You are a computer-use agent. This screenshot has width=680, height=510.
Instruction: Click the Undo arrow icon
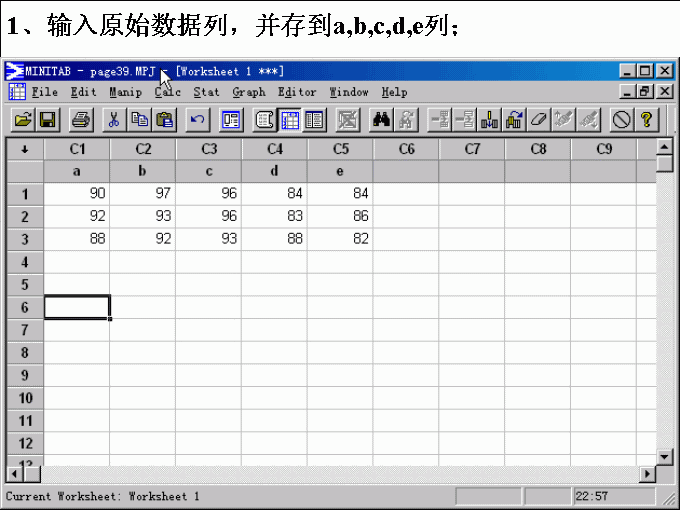(198, 120)
